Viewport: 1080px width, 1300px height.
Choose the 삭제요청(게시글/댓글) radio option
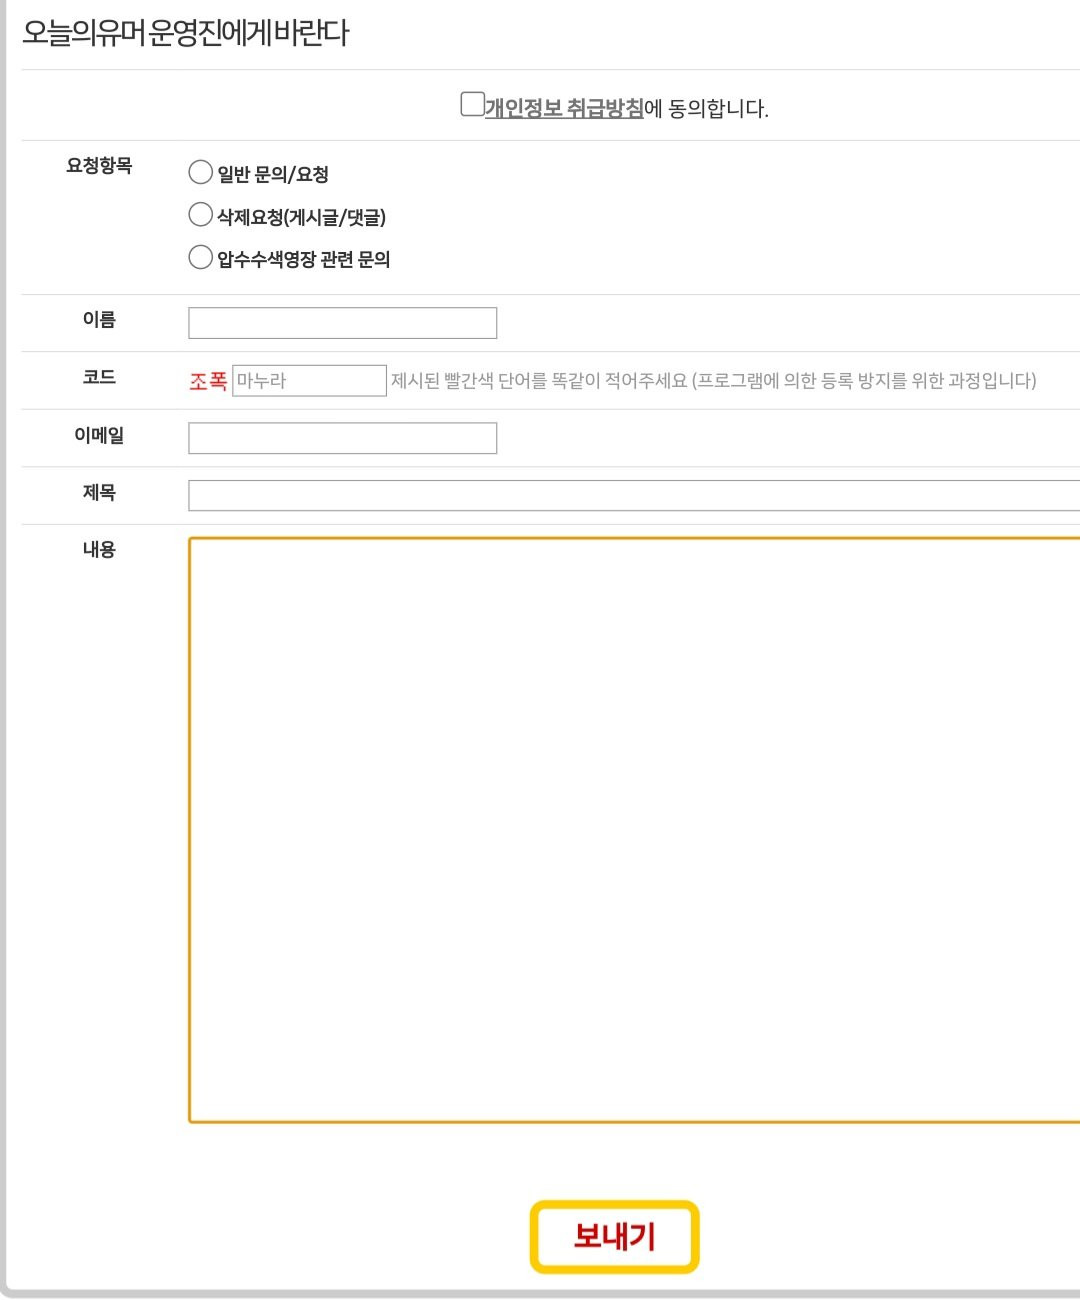pos(201,215)
